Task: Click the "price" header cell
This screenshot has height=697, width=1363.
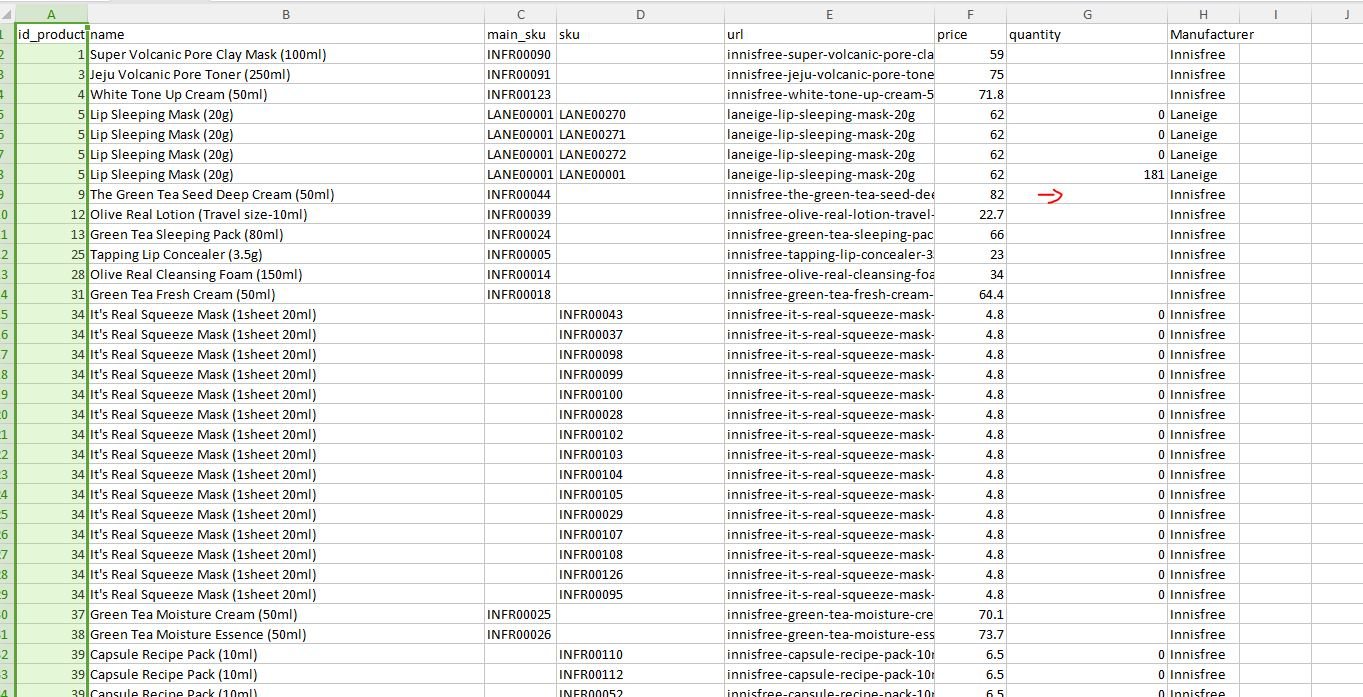Action: pos(971,34)
